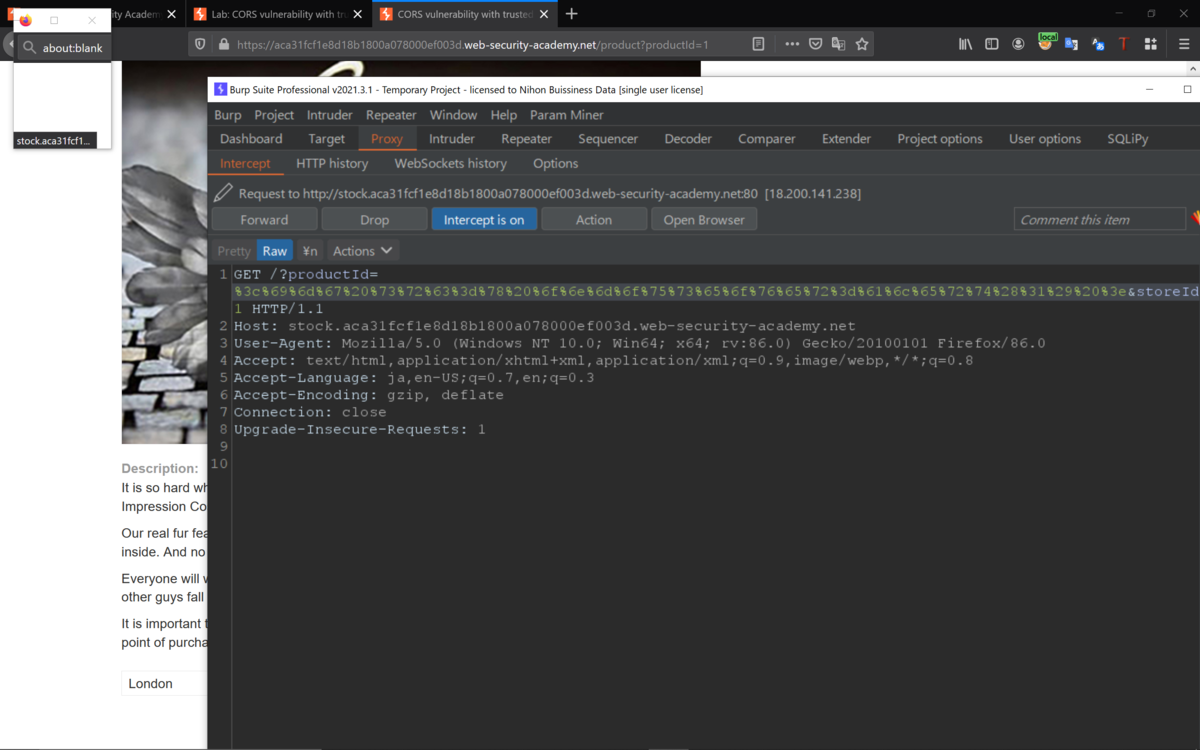Open the Param Miner menu
Viewport: 1200px width, 750px height.
(x=567, y=115)
